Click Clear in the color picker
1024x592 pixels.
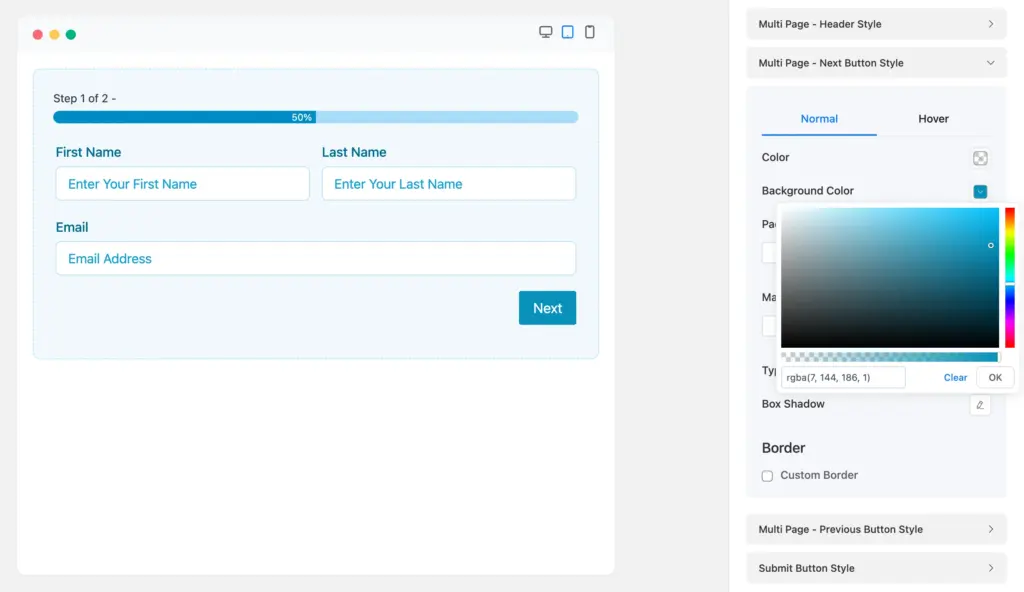[x=955, y=378]
